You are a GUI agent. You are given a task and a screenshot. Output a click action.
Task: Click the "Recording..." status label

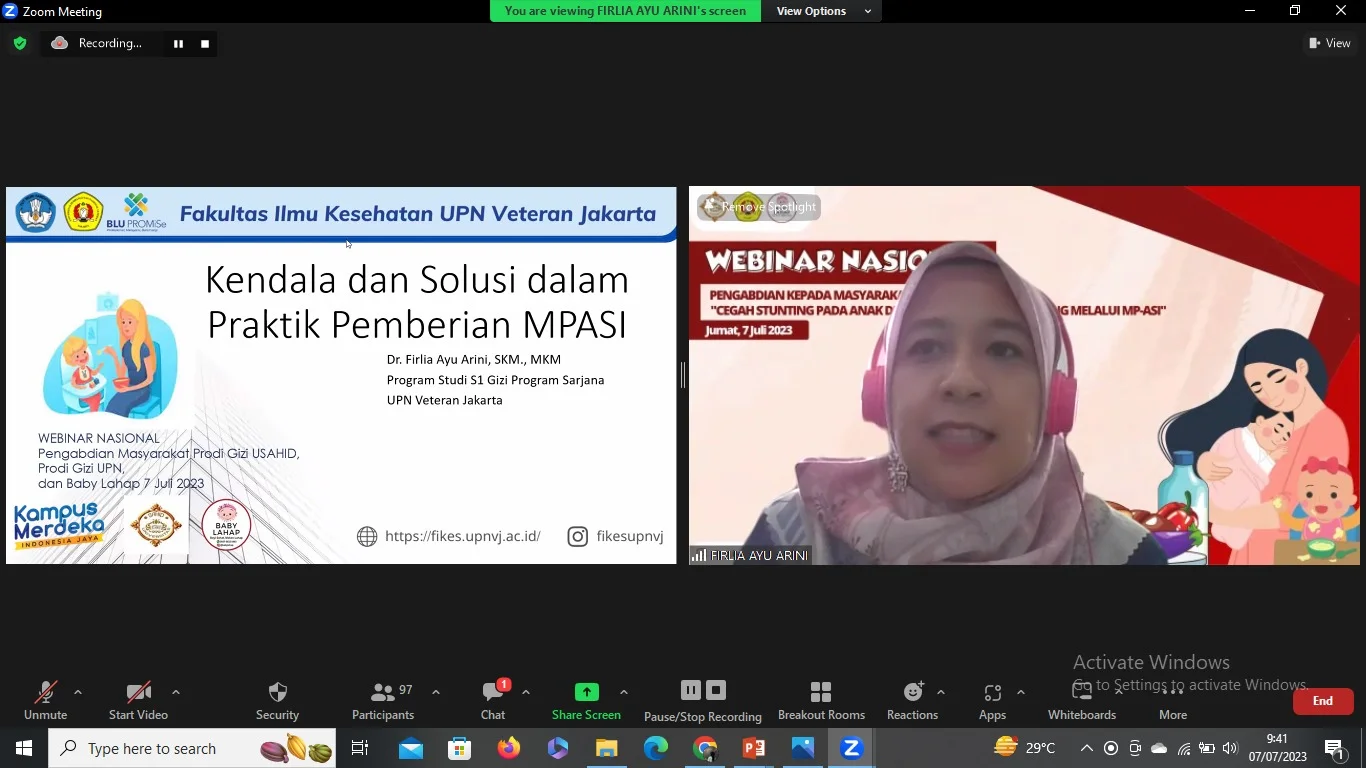(110, 43)
